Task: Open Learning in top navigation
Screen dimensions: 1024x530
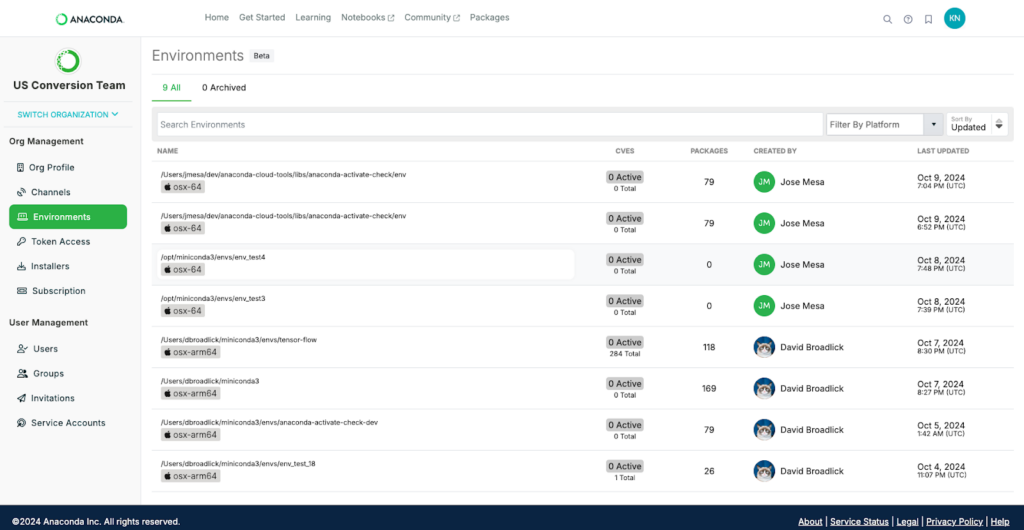Action: 313,18
